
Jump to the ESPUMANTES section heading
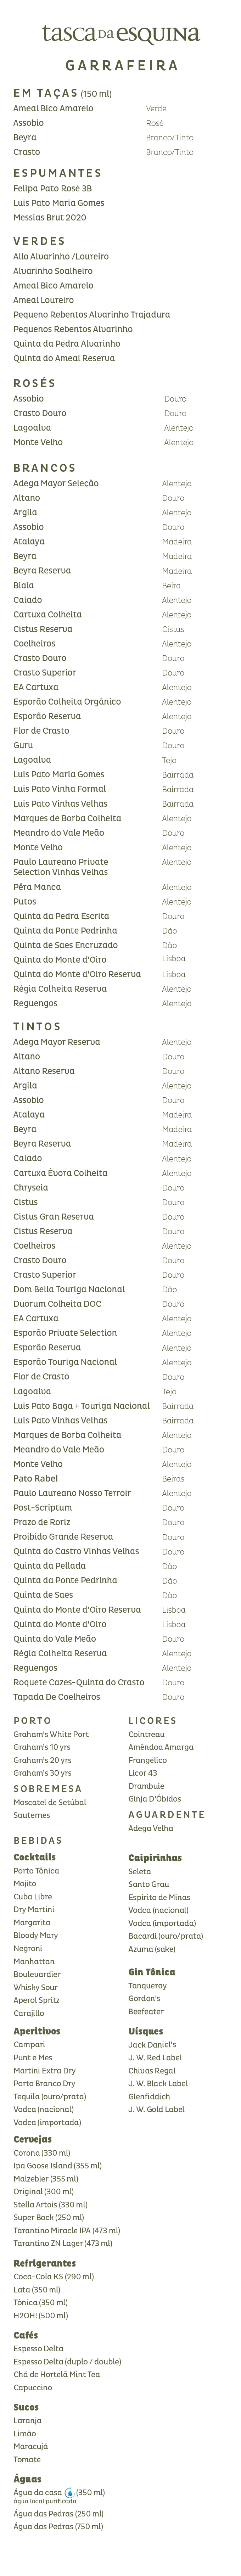[57, 173]
